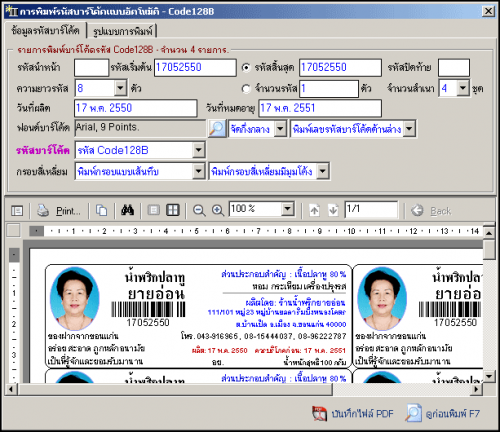Click the PDF save icon
The width and height of the screenshot is (500, 432).
click(x=319, y=414)
